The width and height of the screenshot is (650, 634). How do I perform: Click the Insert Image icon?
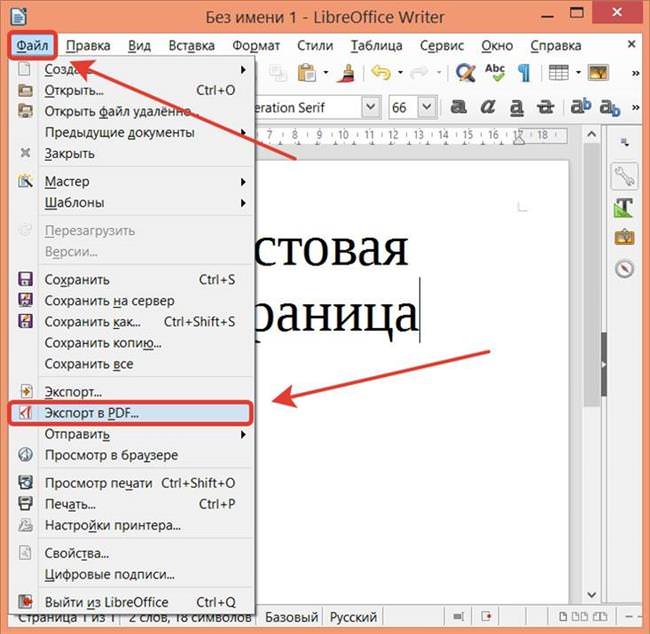[x=598, y=73]
